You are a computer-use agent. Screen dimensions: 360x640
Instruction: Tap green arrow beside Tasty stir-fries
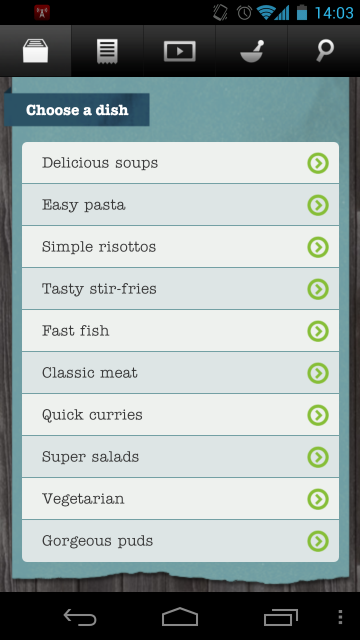(x=318, y=289)
